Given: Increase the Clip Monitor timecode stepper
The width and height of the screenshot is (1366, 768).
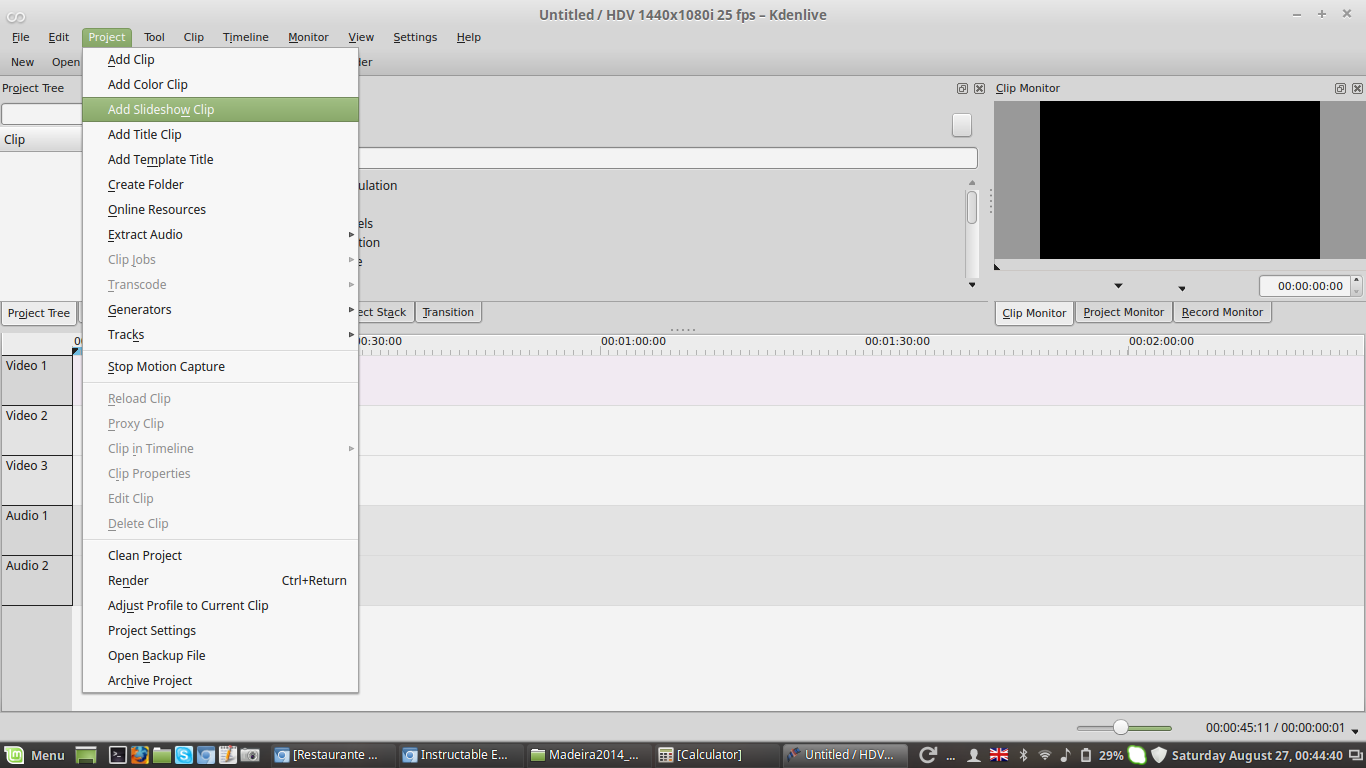Looking at the screenshot, I should (x=1357, y=281).
